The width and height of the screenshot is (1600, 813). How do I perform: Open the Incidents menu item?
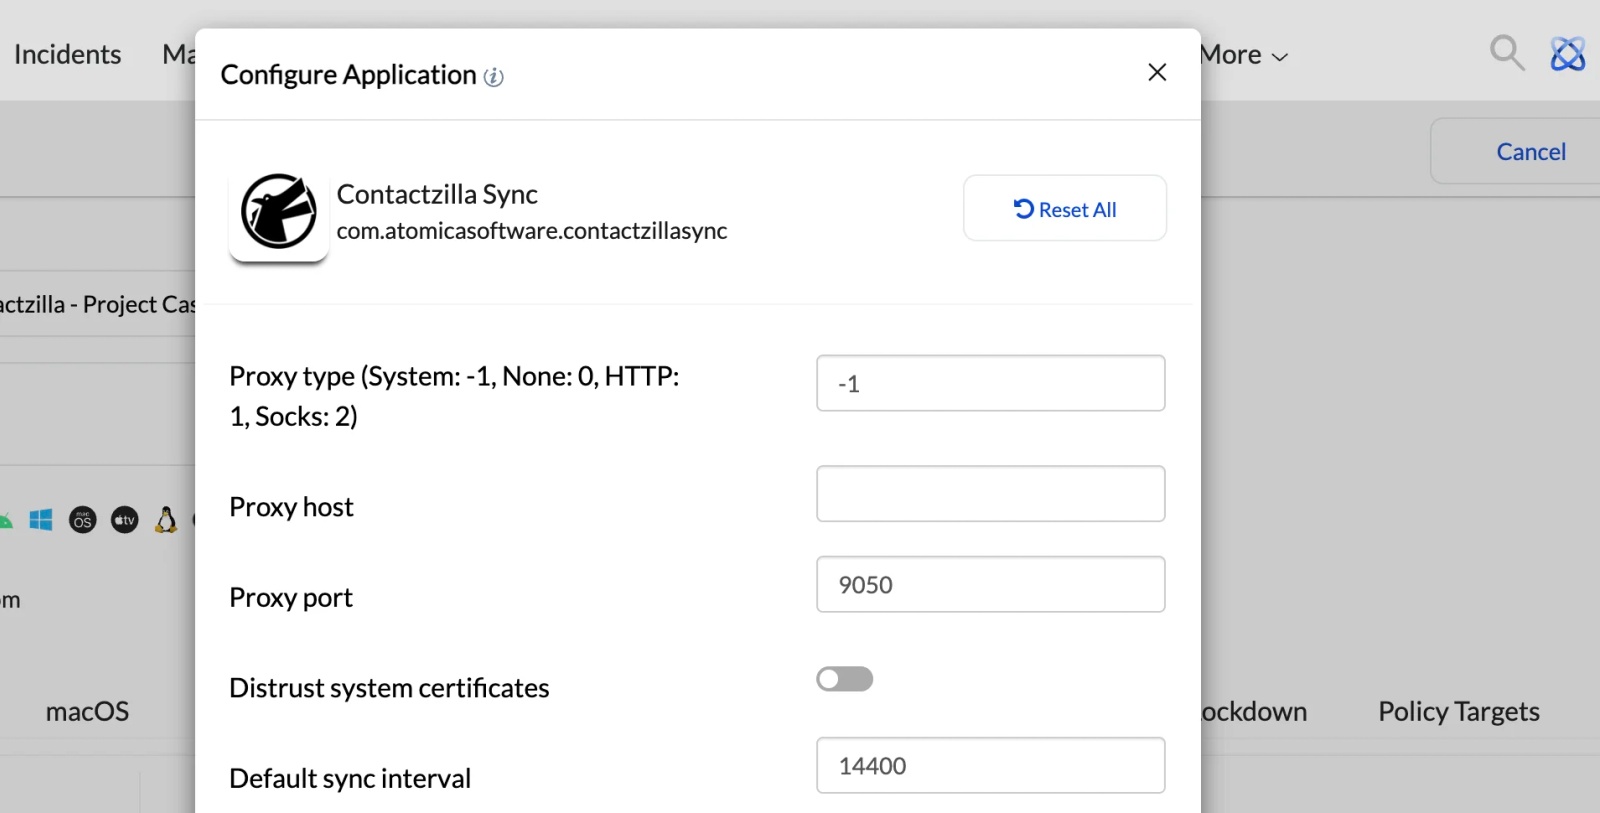tap(67, 54)
